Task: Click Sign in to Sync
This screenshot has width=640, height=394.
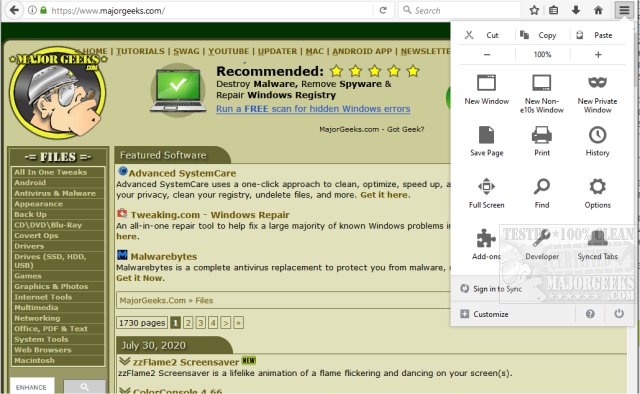Action: 492,289
